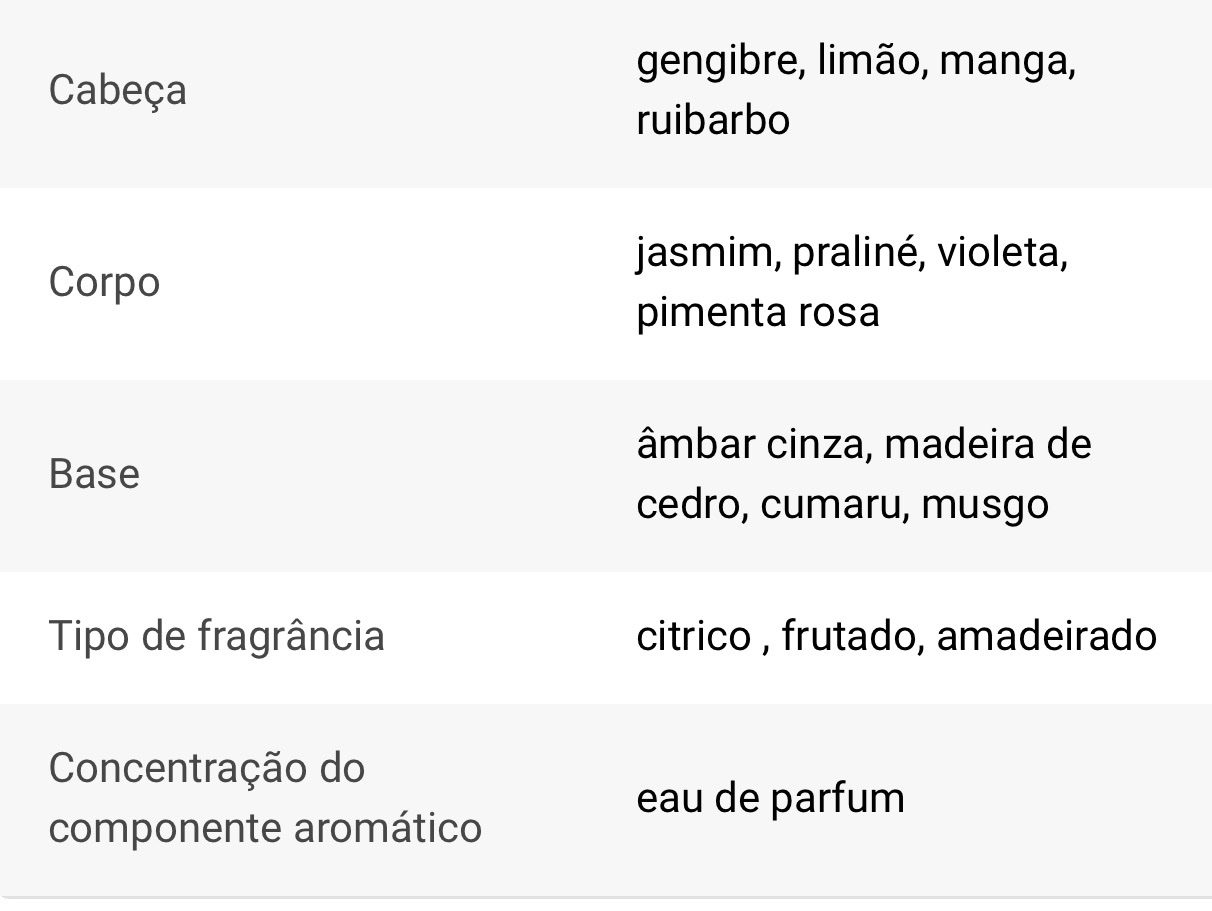Select the word limão in Cabeça notes

pos(868,62)
